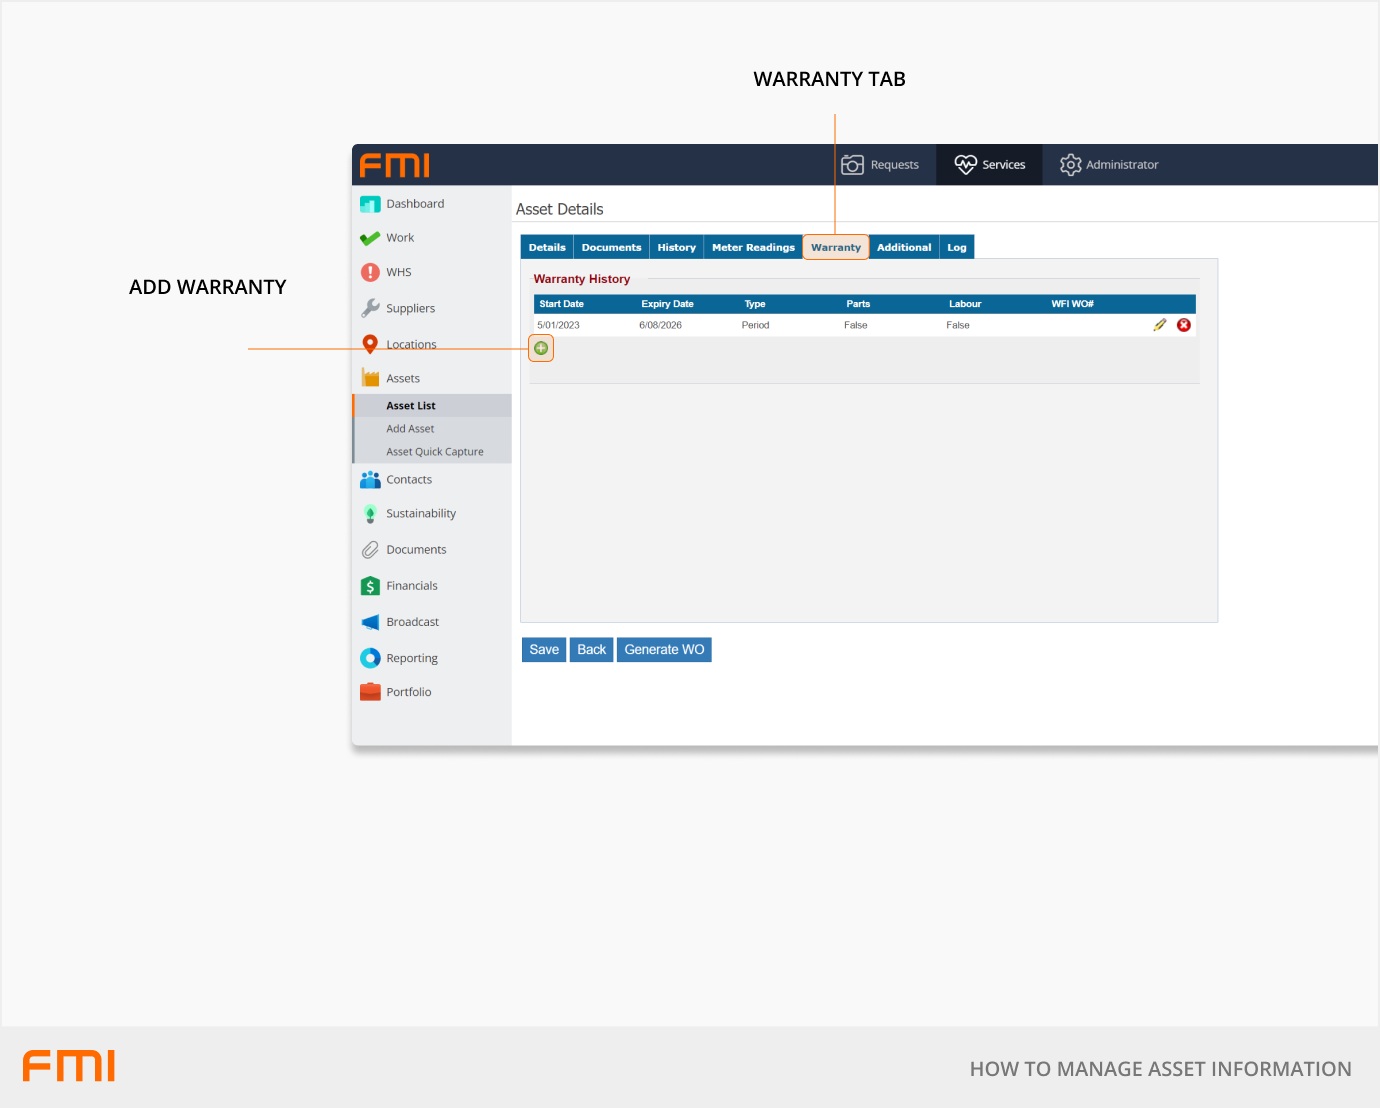Click the Back button
The width and height of the screenshot is (1380, 1108).
(x=591, y=650)
